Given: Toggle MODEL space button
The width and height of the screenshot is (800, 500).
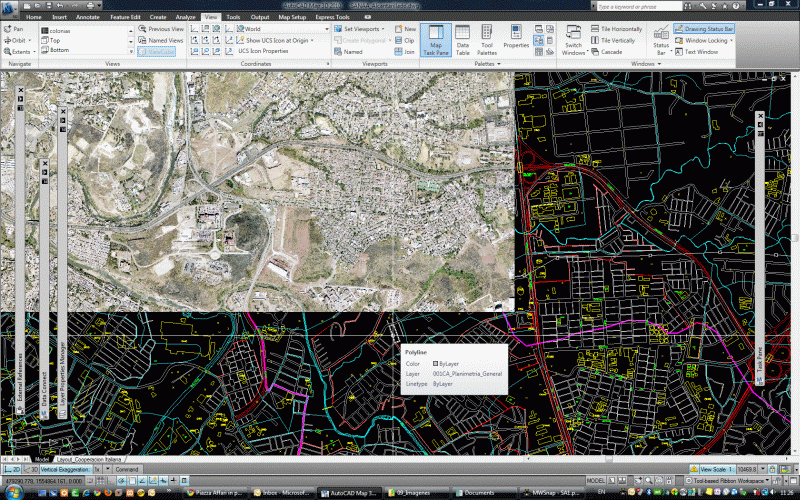Looking at the screenshot, I should click(x=595, y=480).
